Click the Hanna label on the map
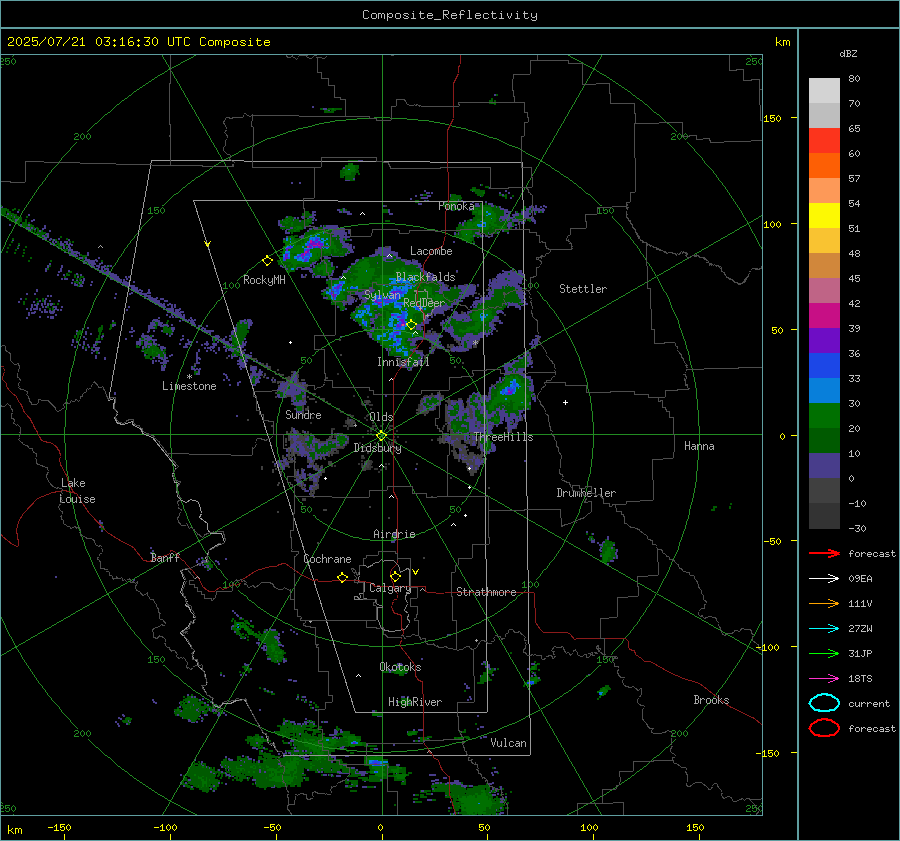This screenshot has width=900, height=841. click(x=699, y=446)
